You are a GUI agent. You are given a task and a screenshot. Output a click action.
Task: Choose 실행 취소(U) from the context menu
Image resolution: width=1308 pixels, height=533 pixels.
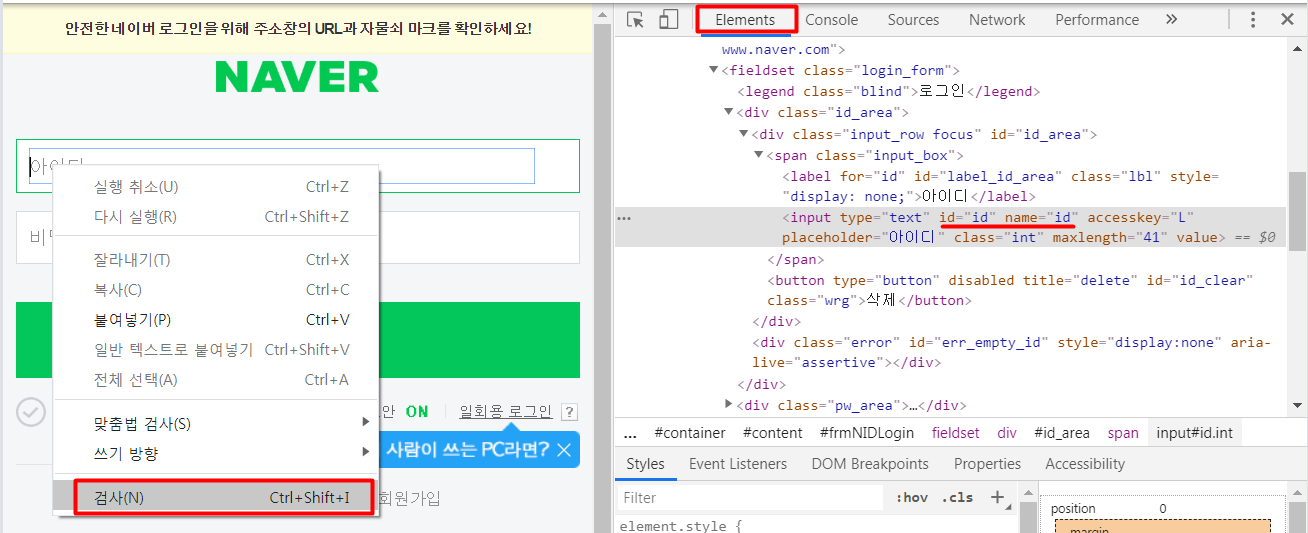(216, 187)
